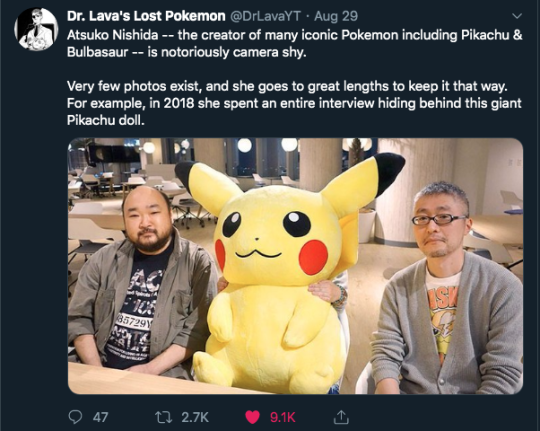The height and width of the screenshot is (431, 540).
Task: Expand the tweet options chevron
Action: 517,16
